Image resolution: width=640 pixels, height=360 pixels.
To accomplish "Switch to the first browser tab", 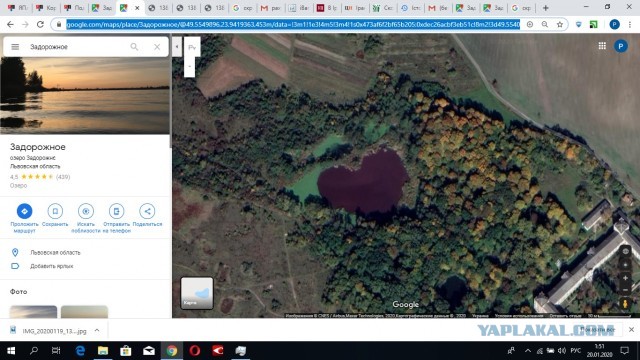I will point(18,8).
